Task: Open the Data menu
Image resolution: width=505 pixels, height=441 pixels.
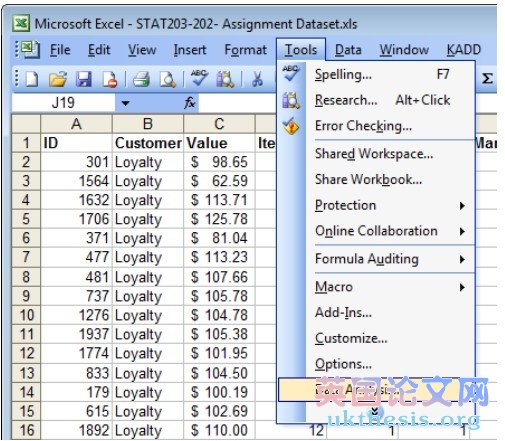Action: [x=348, y=50]
